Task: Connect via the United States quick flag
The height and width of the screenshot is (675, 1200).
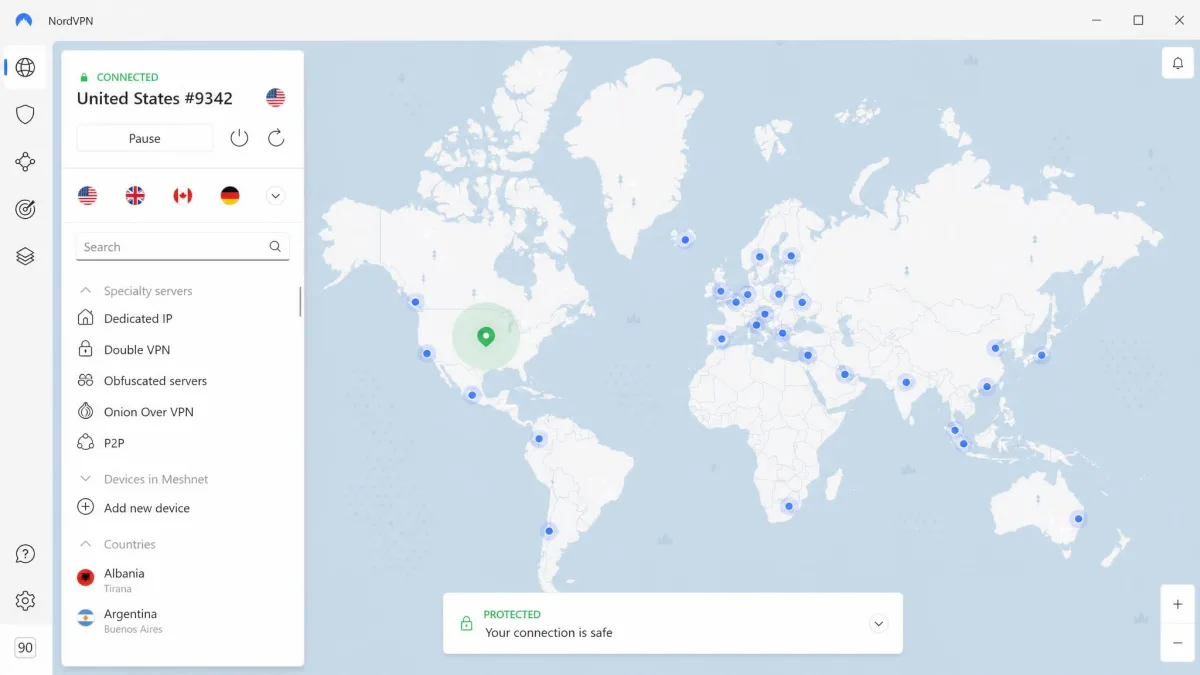Action: click(88, 196)
